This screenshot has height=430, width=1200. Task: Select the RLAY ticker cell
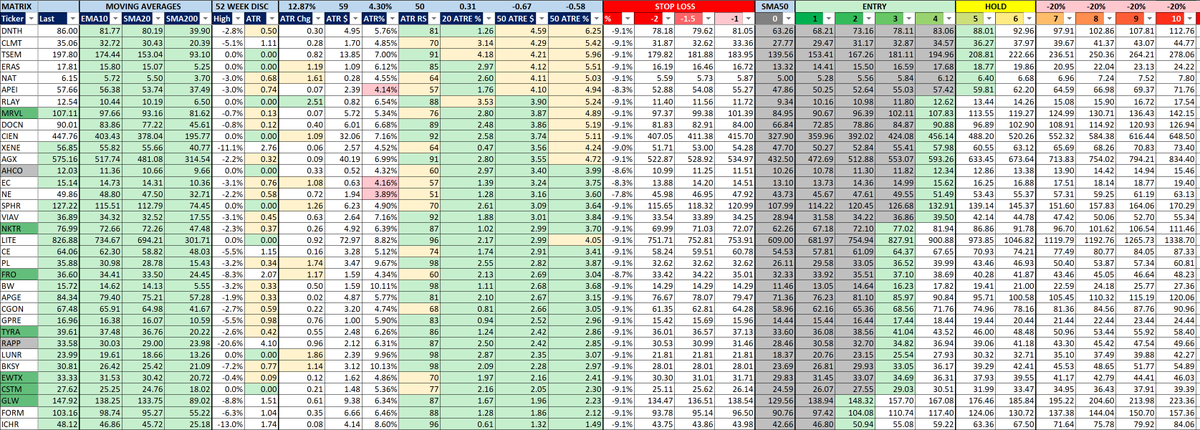[20, 102]
